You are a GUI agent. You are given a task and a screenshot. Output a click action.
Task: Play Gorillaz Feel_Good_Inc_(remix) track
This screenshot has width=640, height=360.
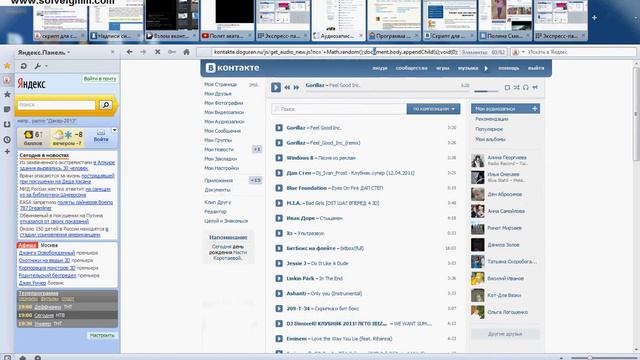279,143
